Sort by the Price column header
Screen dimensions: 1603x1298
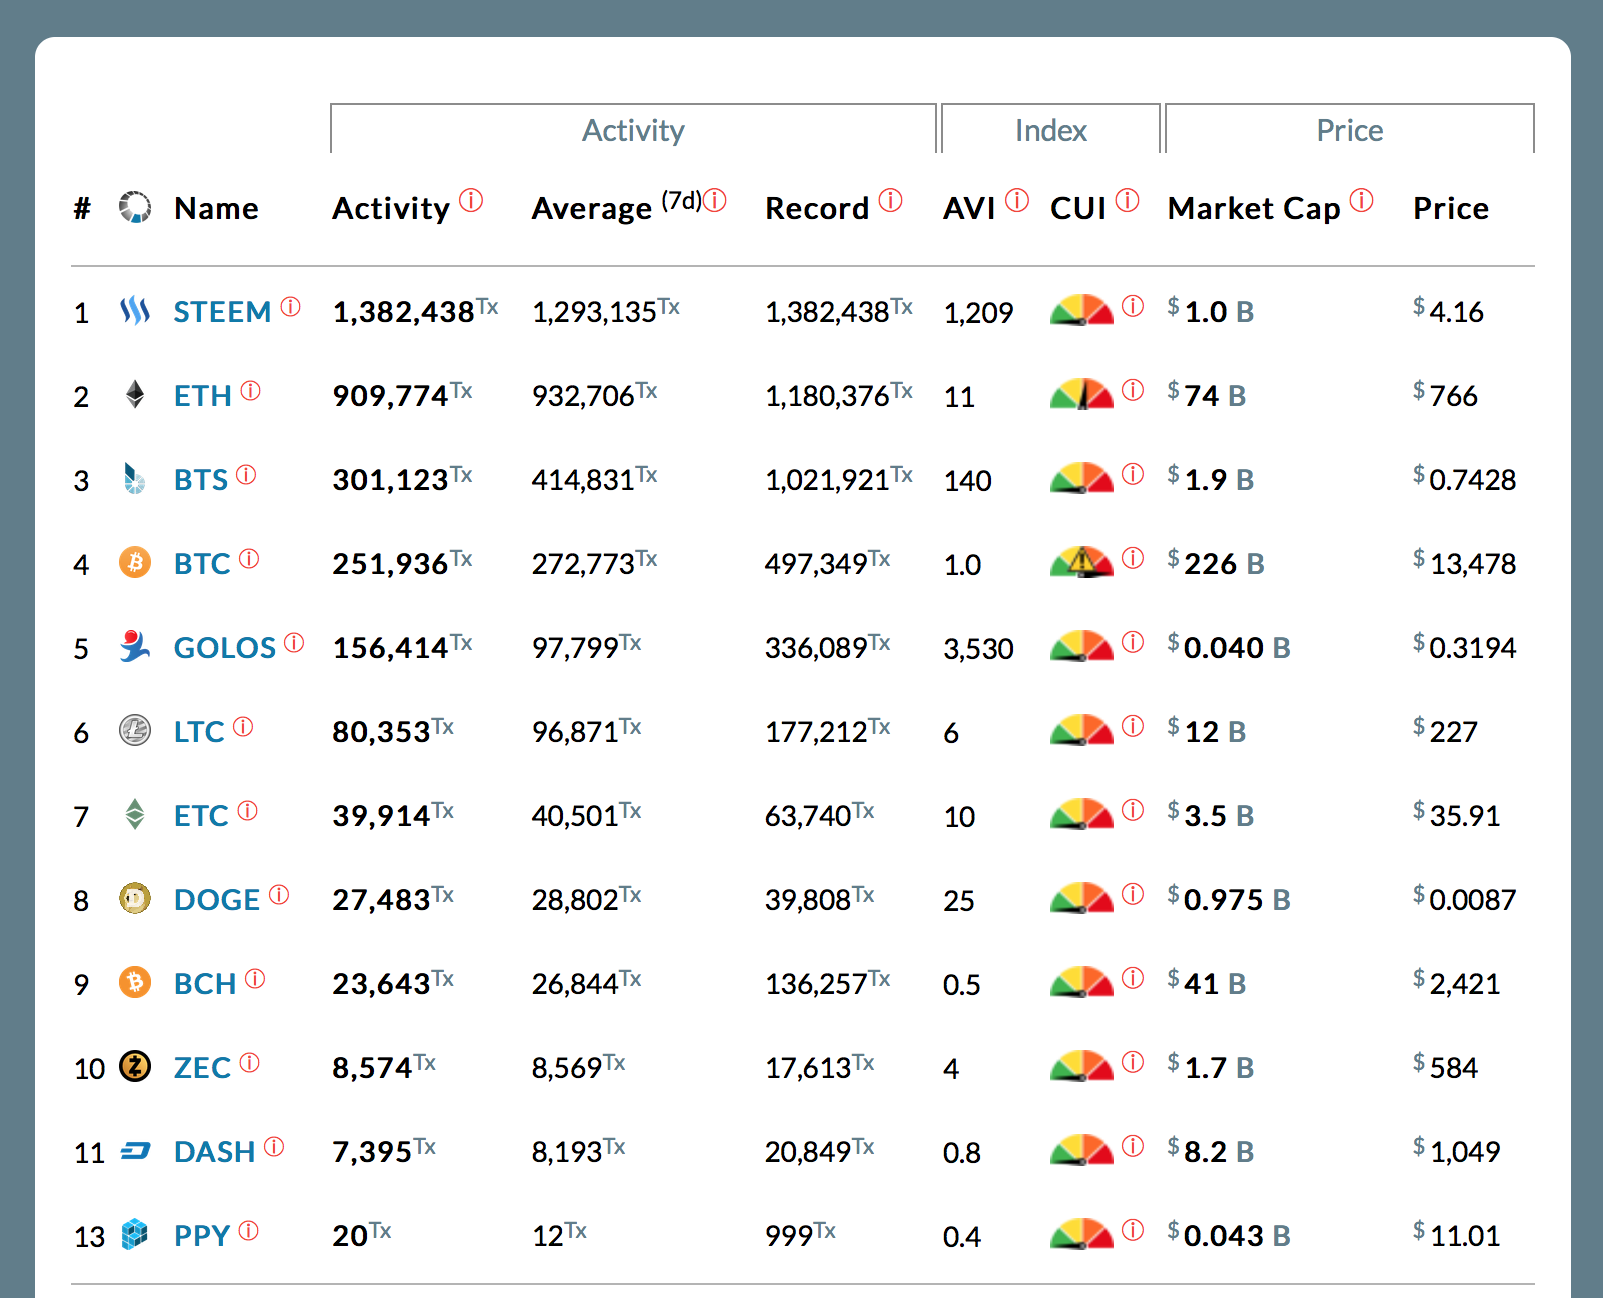pos(1451,208)
